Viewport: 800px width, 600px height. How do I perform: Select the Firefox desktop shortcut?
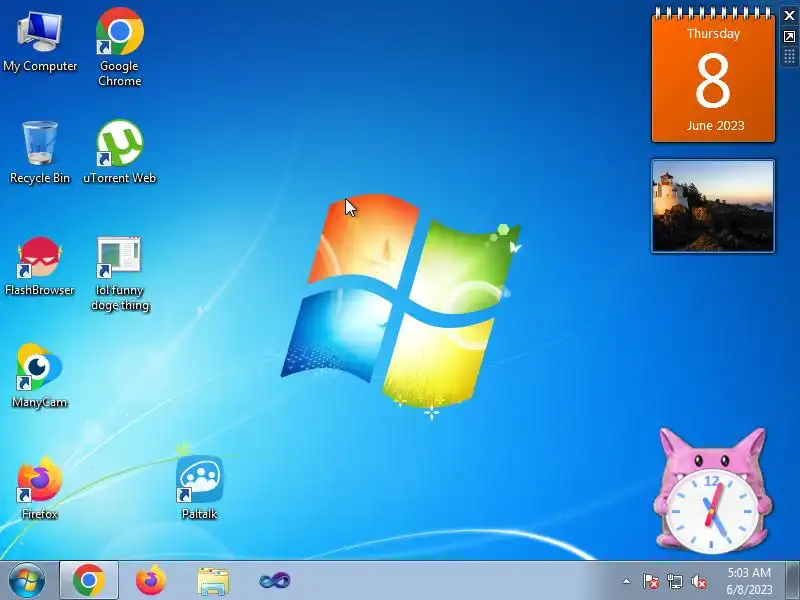[x=40, y=488]
